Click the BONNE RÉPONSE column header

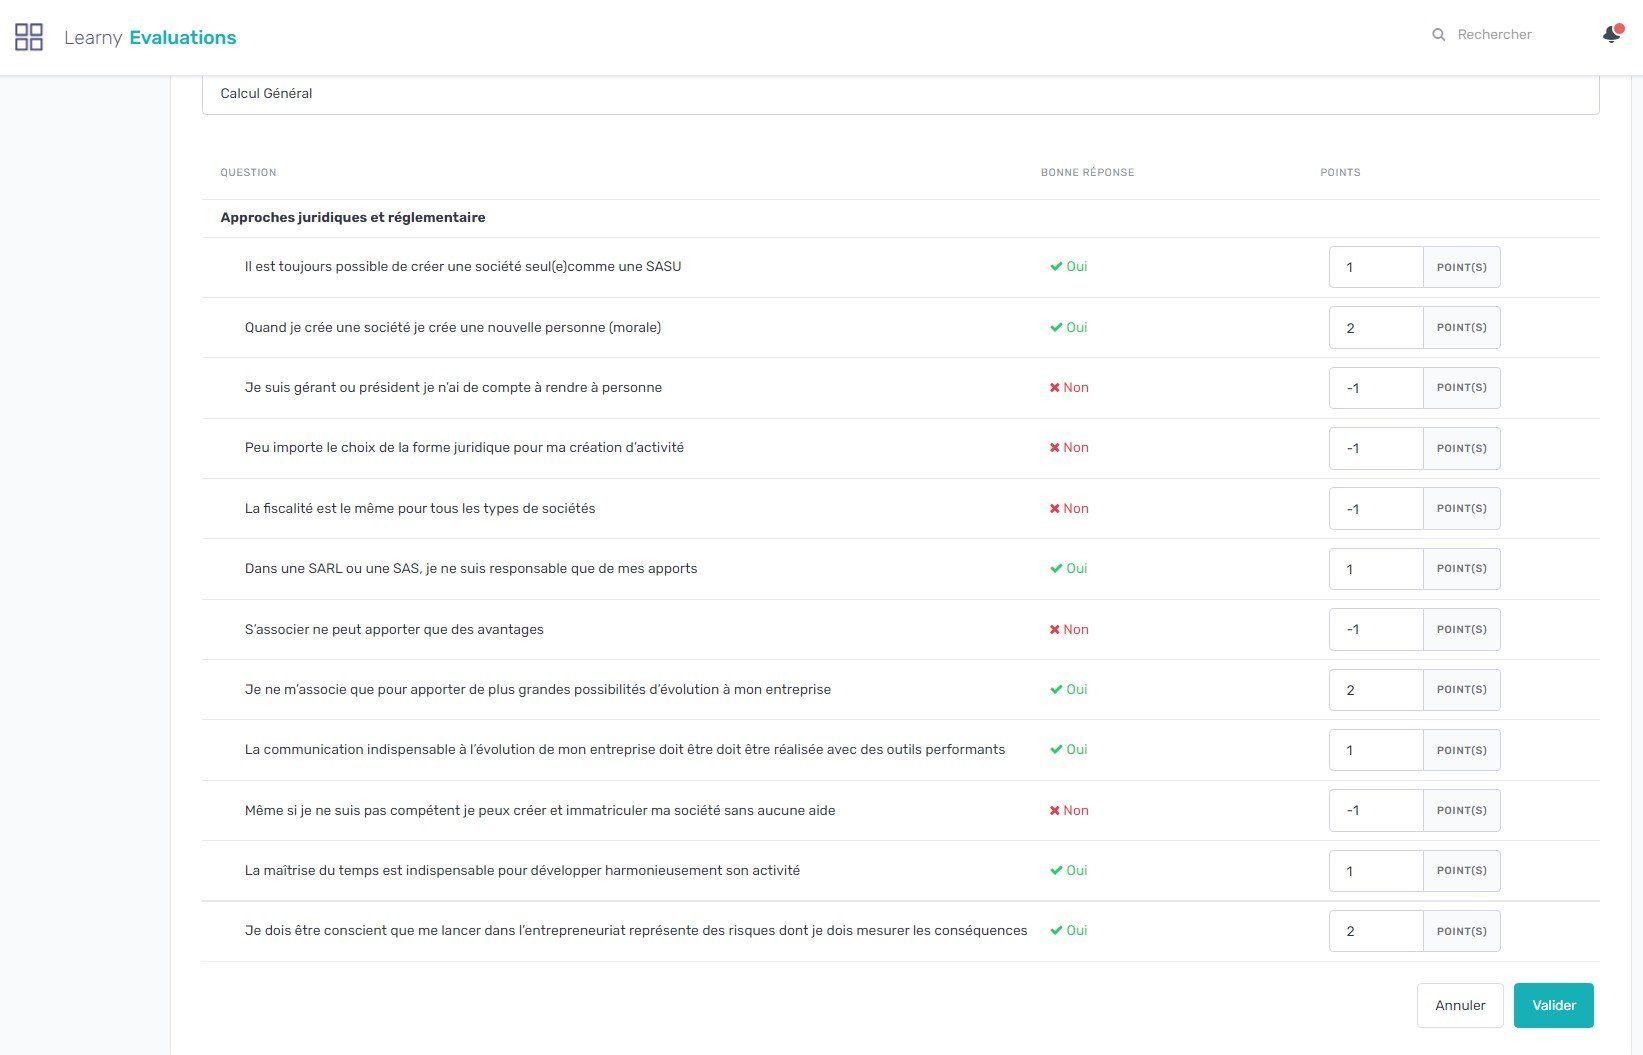coord(1087,173)
